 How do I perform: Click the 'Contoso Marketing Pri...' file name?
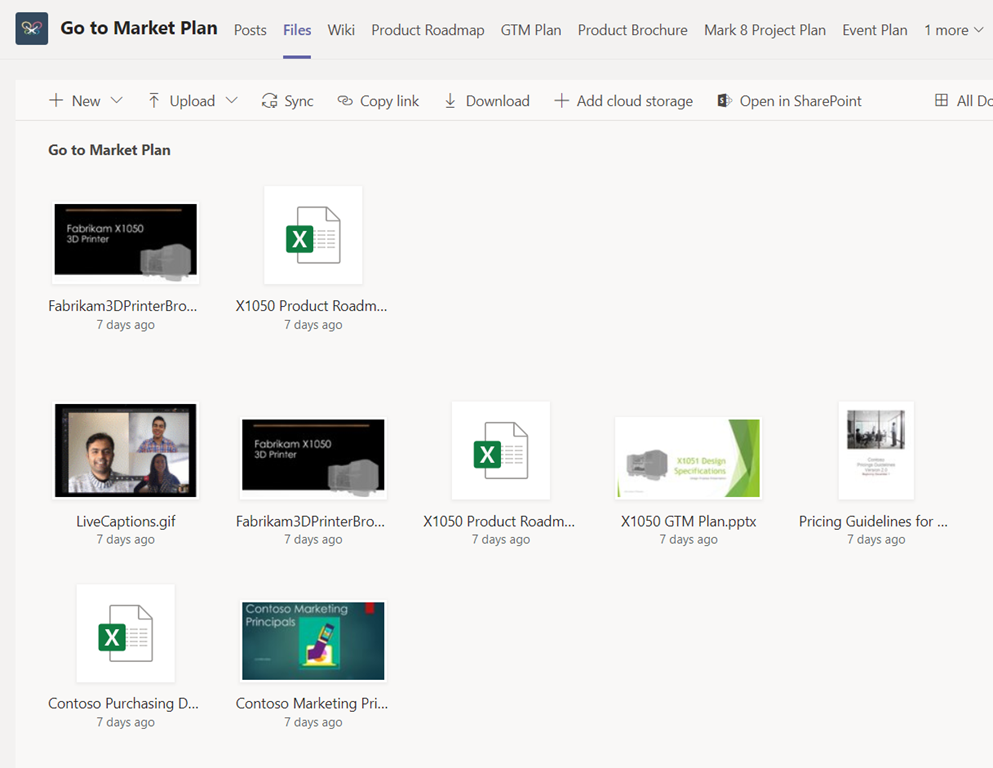(312, 703)
